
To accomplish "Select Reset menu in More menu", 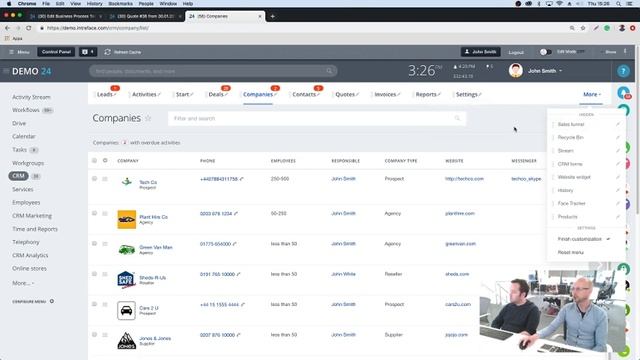I will tap(571, 252).
